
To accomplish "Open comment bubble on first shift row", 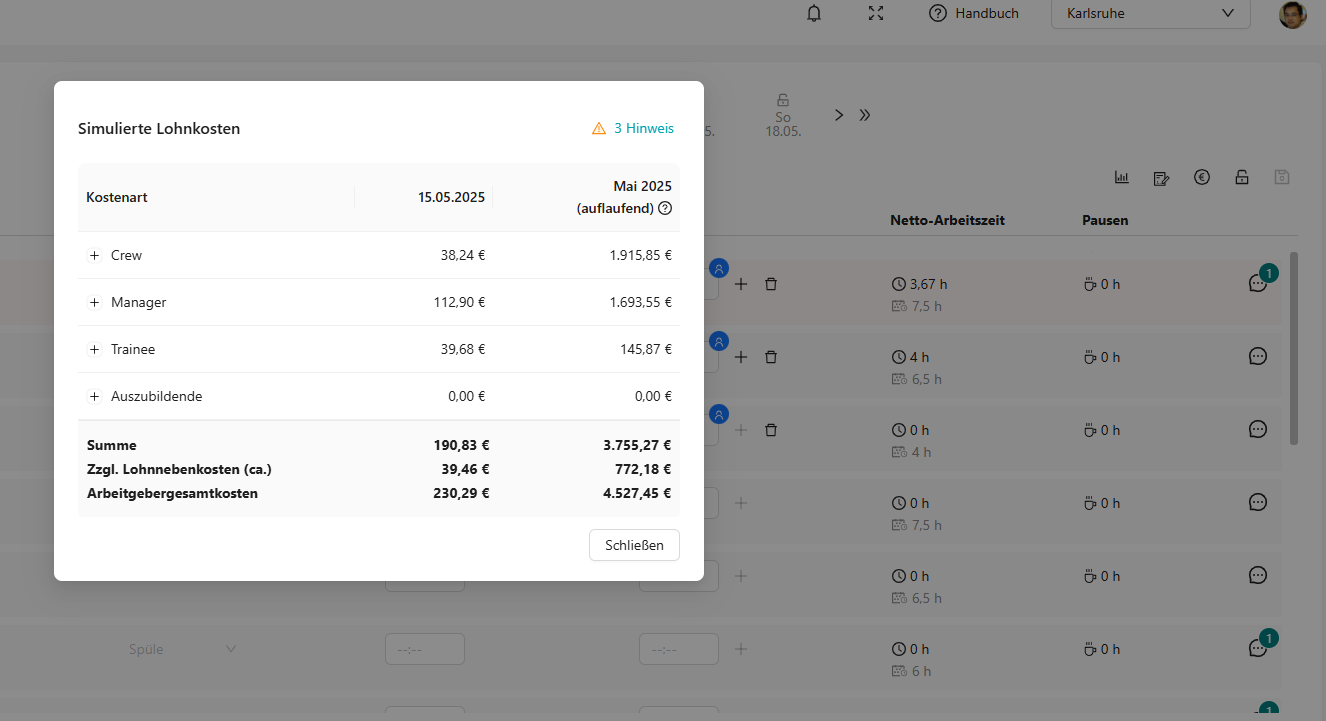I will click(x=1258, y=284).
